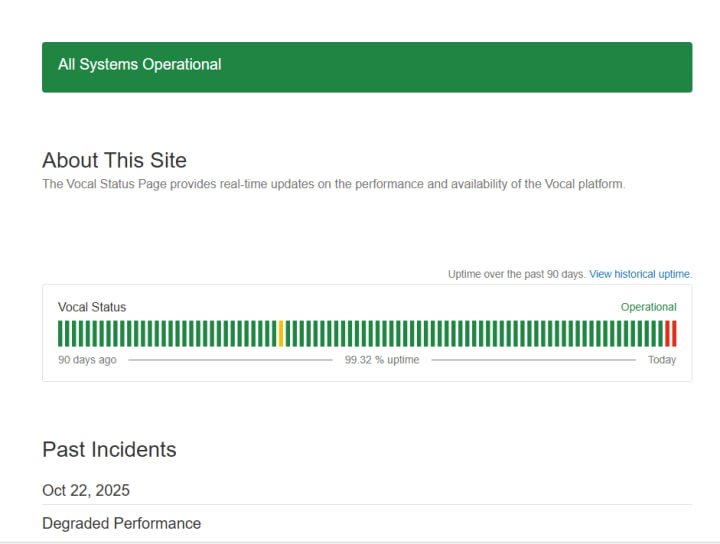
Task: Select the green bar just after the yellow bar
Action: tap(289, 333)
